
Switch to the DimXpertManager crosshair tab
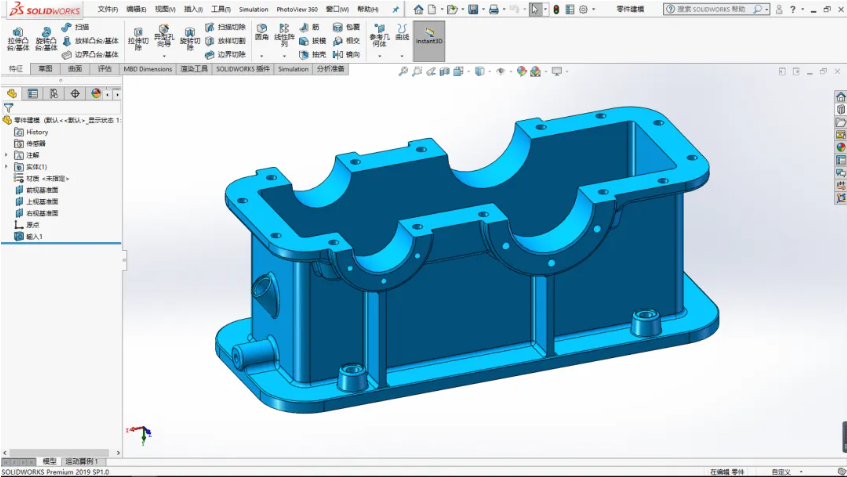tap(75, 93)
